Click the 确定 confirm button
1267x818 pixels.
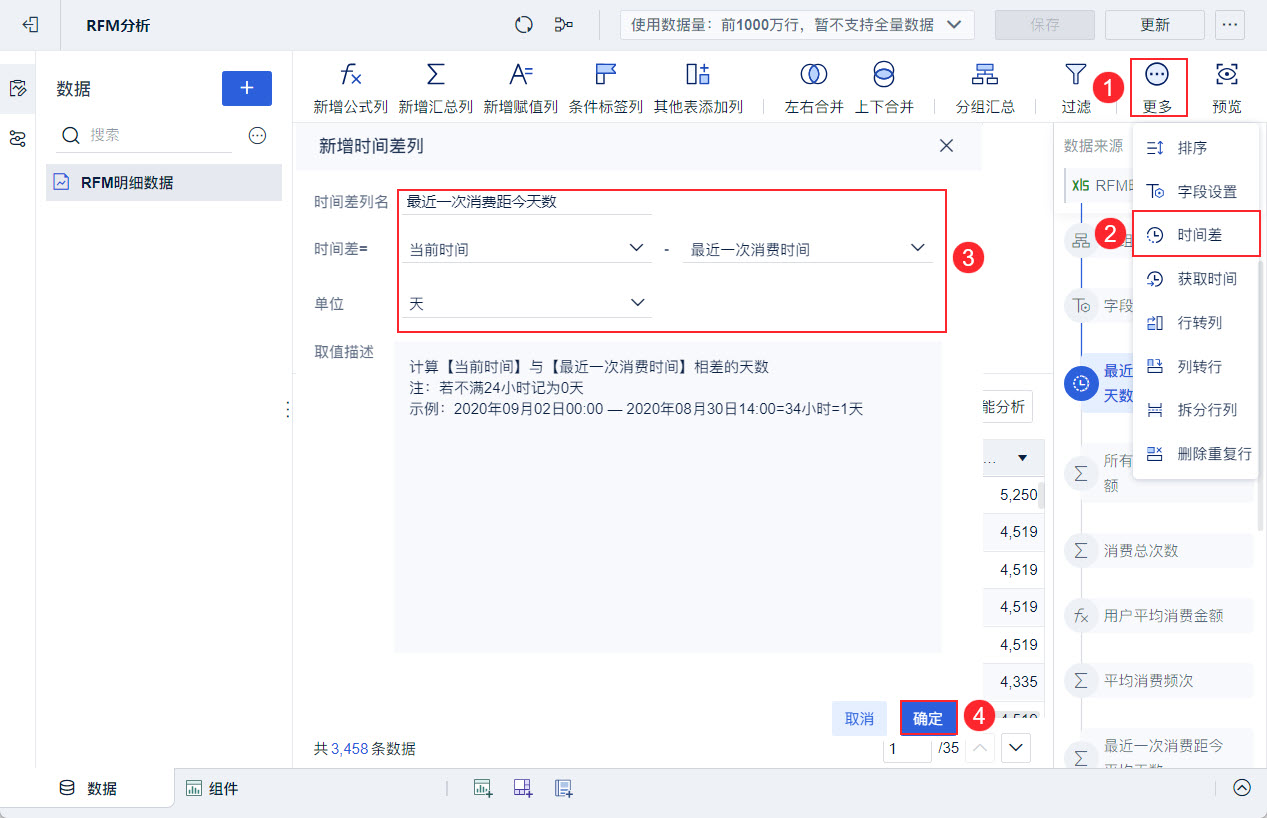(928, 718)
